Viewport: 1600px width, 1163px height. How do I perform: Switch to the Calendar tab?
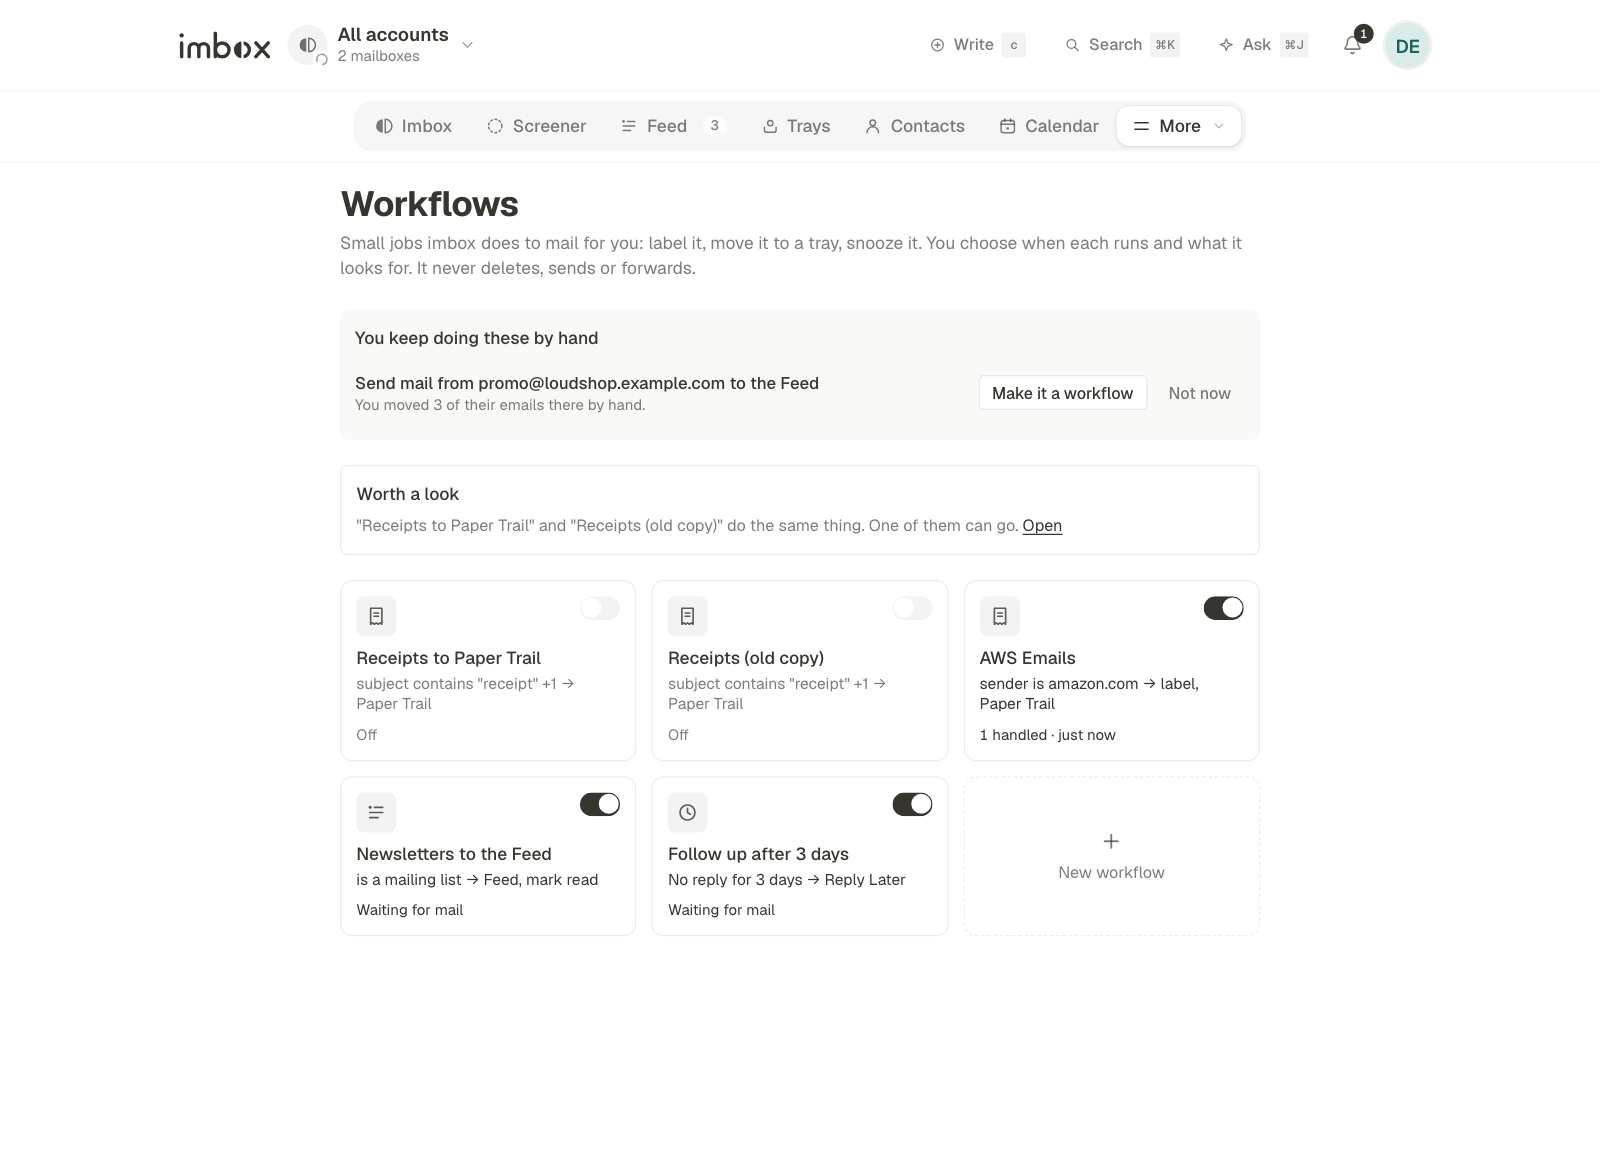click(1048, 126)
